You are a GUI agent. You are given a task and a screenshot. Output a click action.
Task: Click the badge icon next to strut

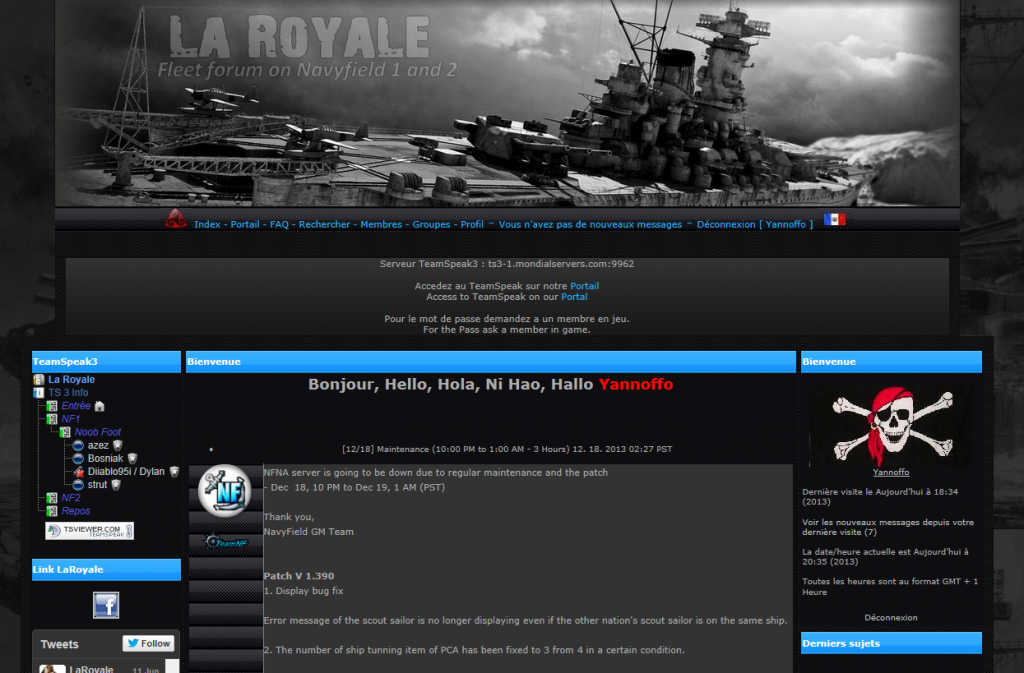coord(116,484)
